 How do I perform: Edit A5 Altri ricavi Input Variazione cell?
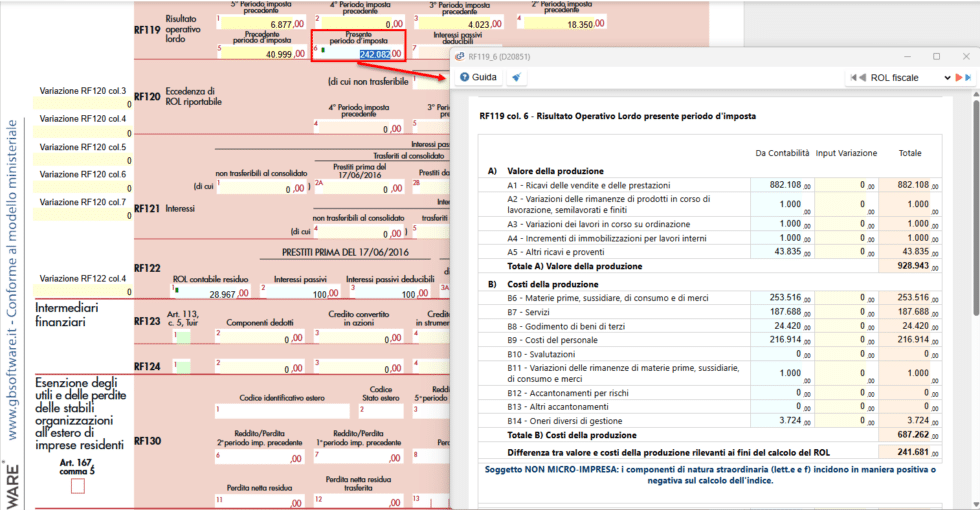[846, 252]
